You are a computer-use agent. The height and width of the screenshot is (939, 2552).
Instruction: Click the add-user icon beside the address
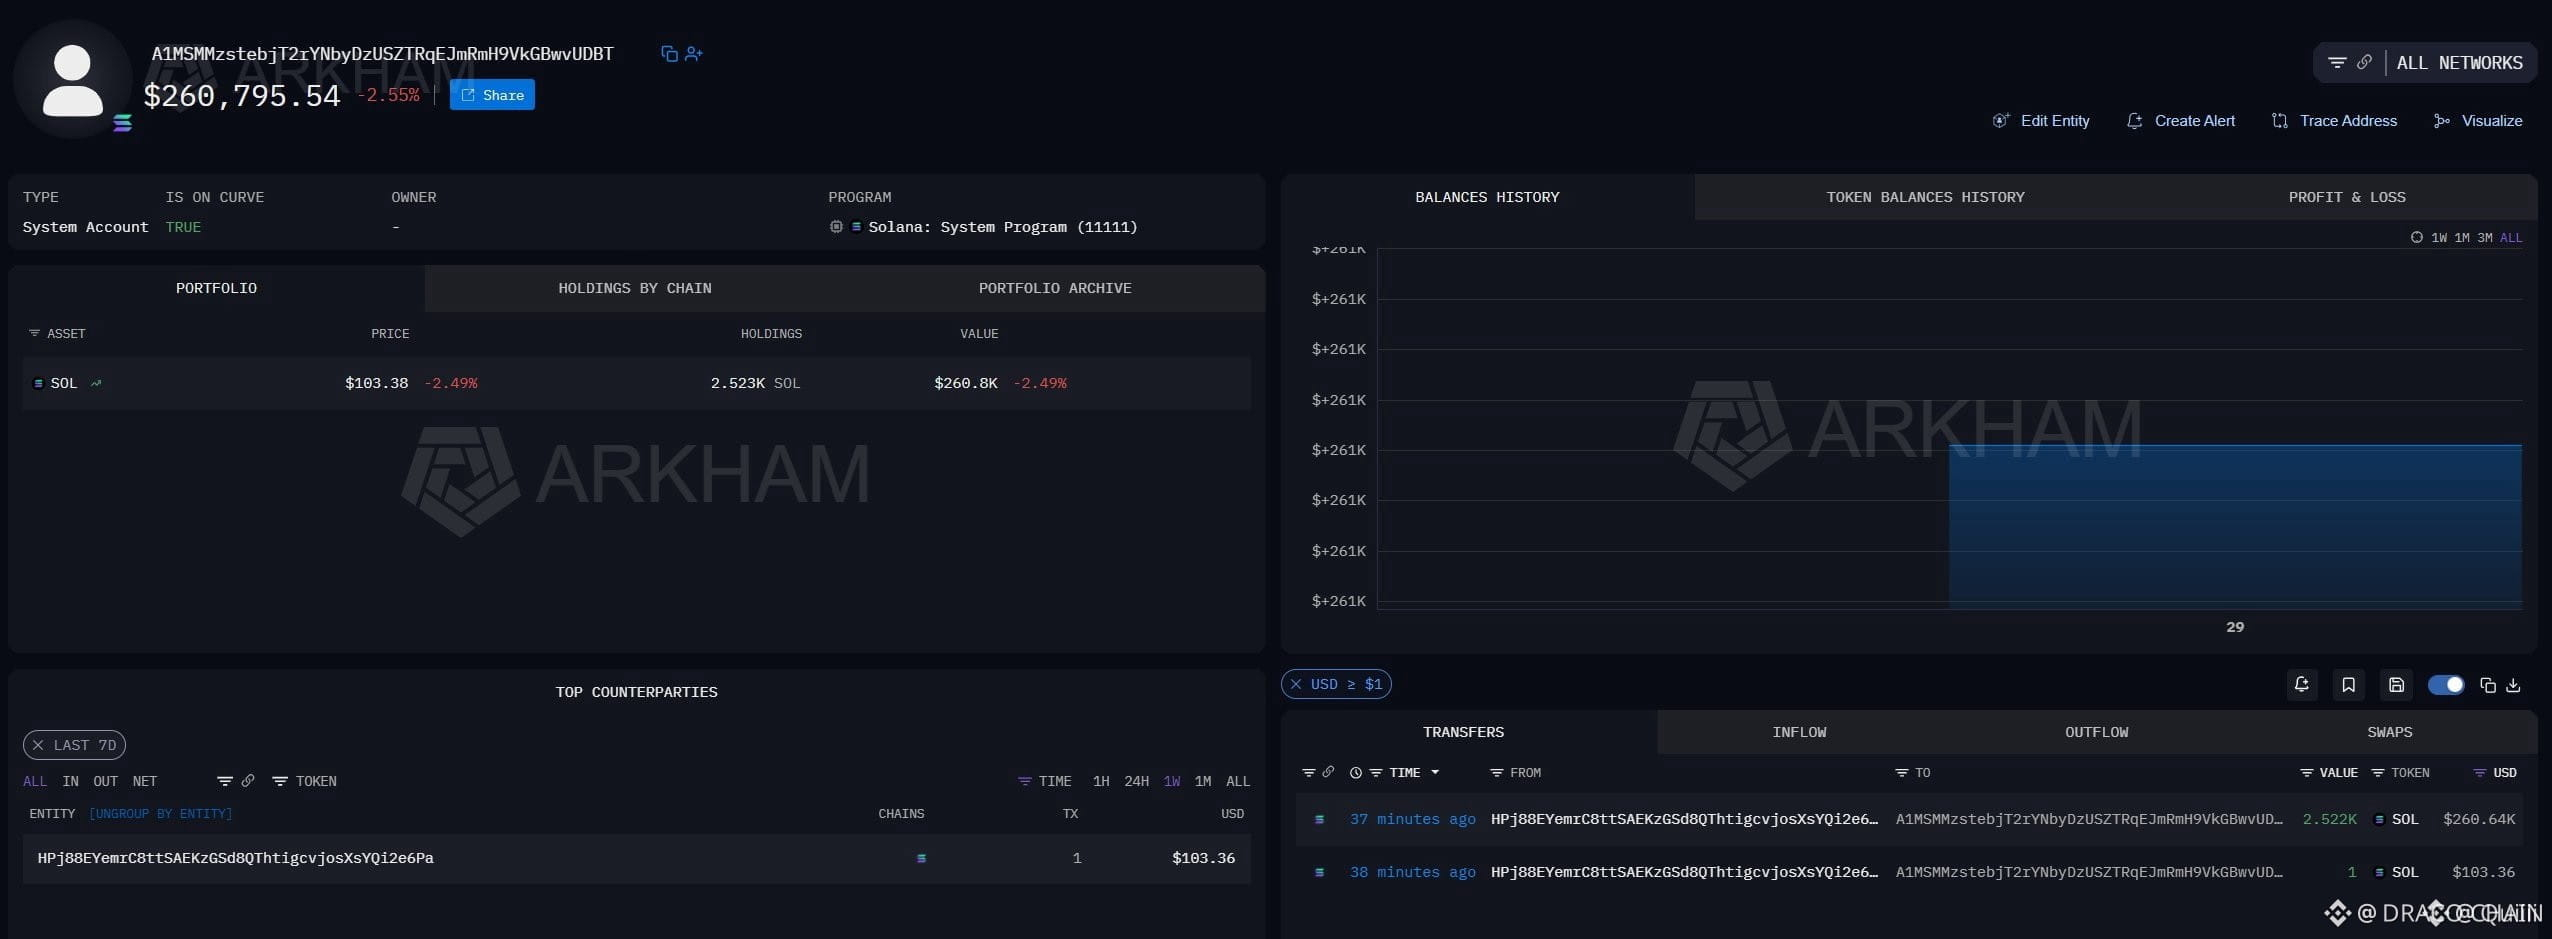click(694, 54)
